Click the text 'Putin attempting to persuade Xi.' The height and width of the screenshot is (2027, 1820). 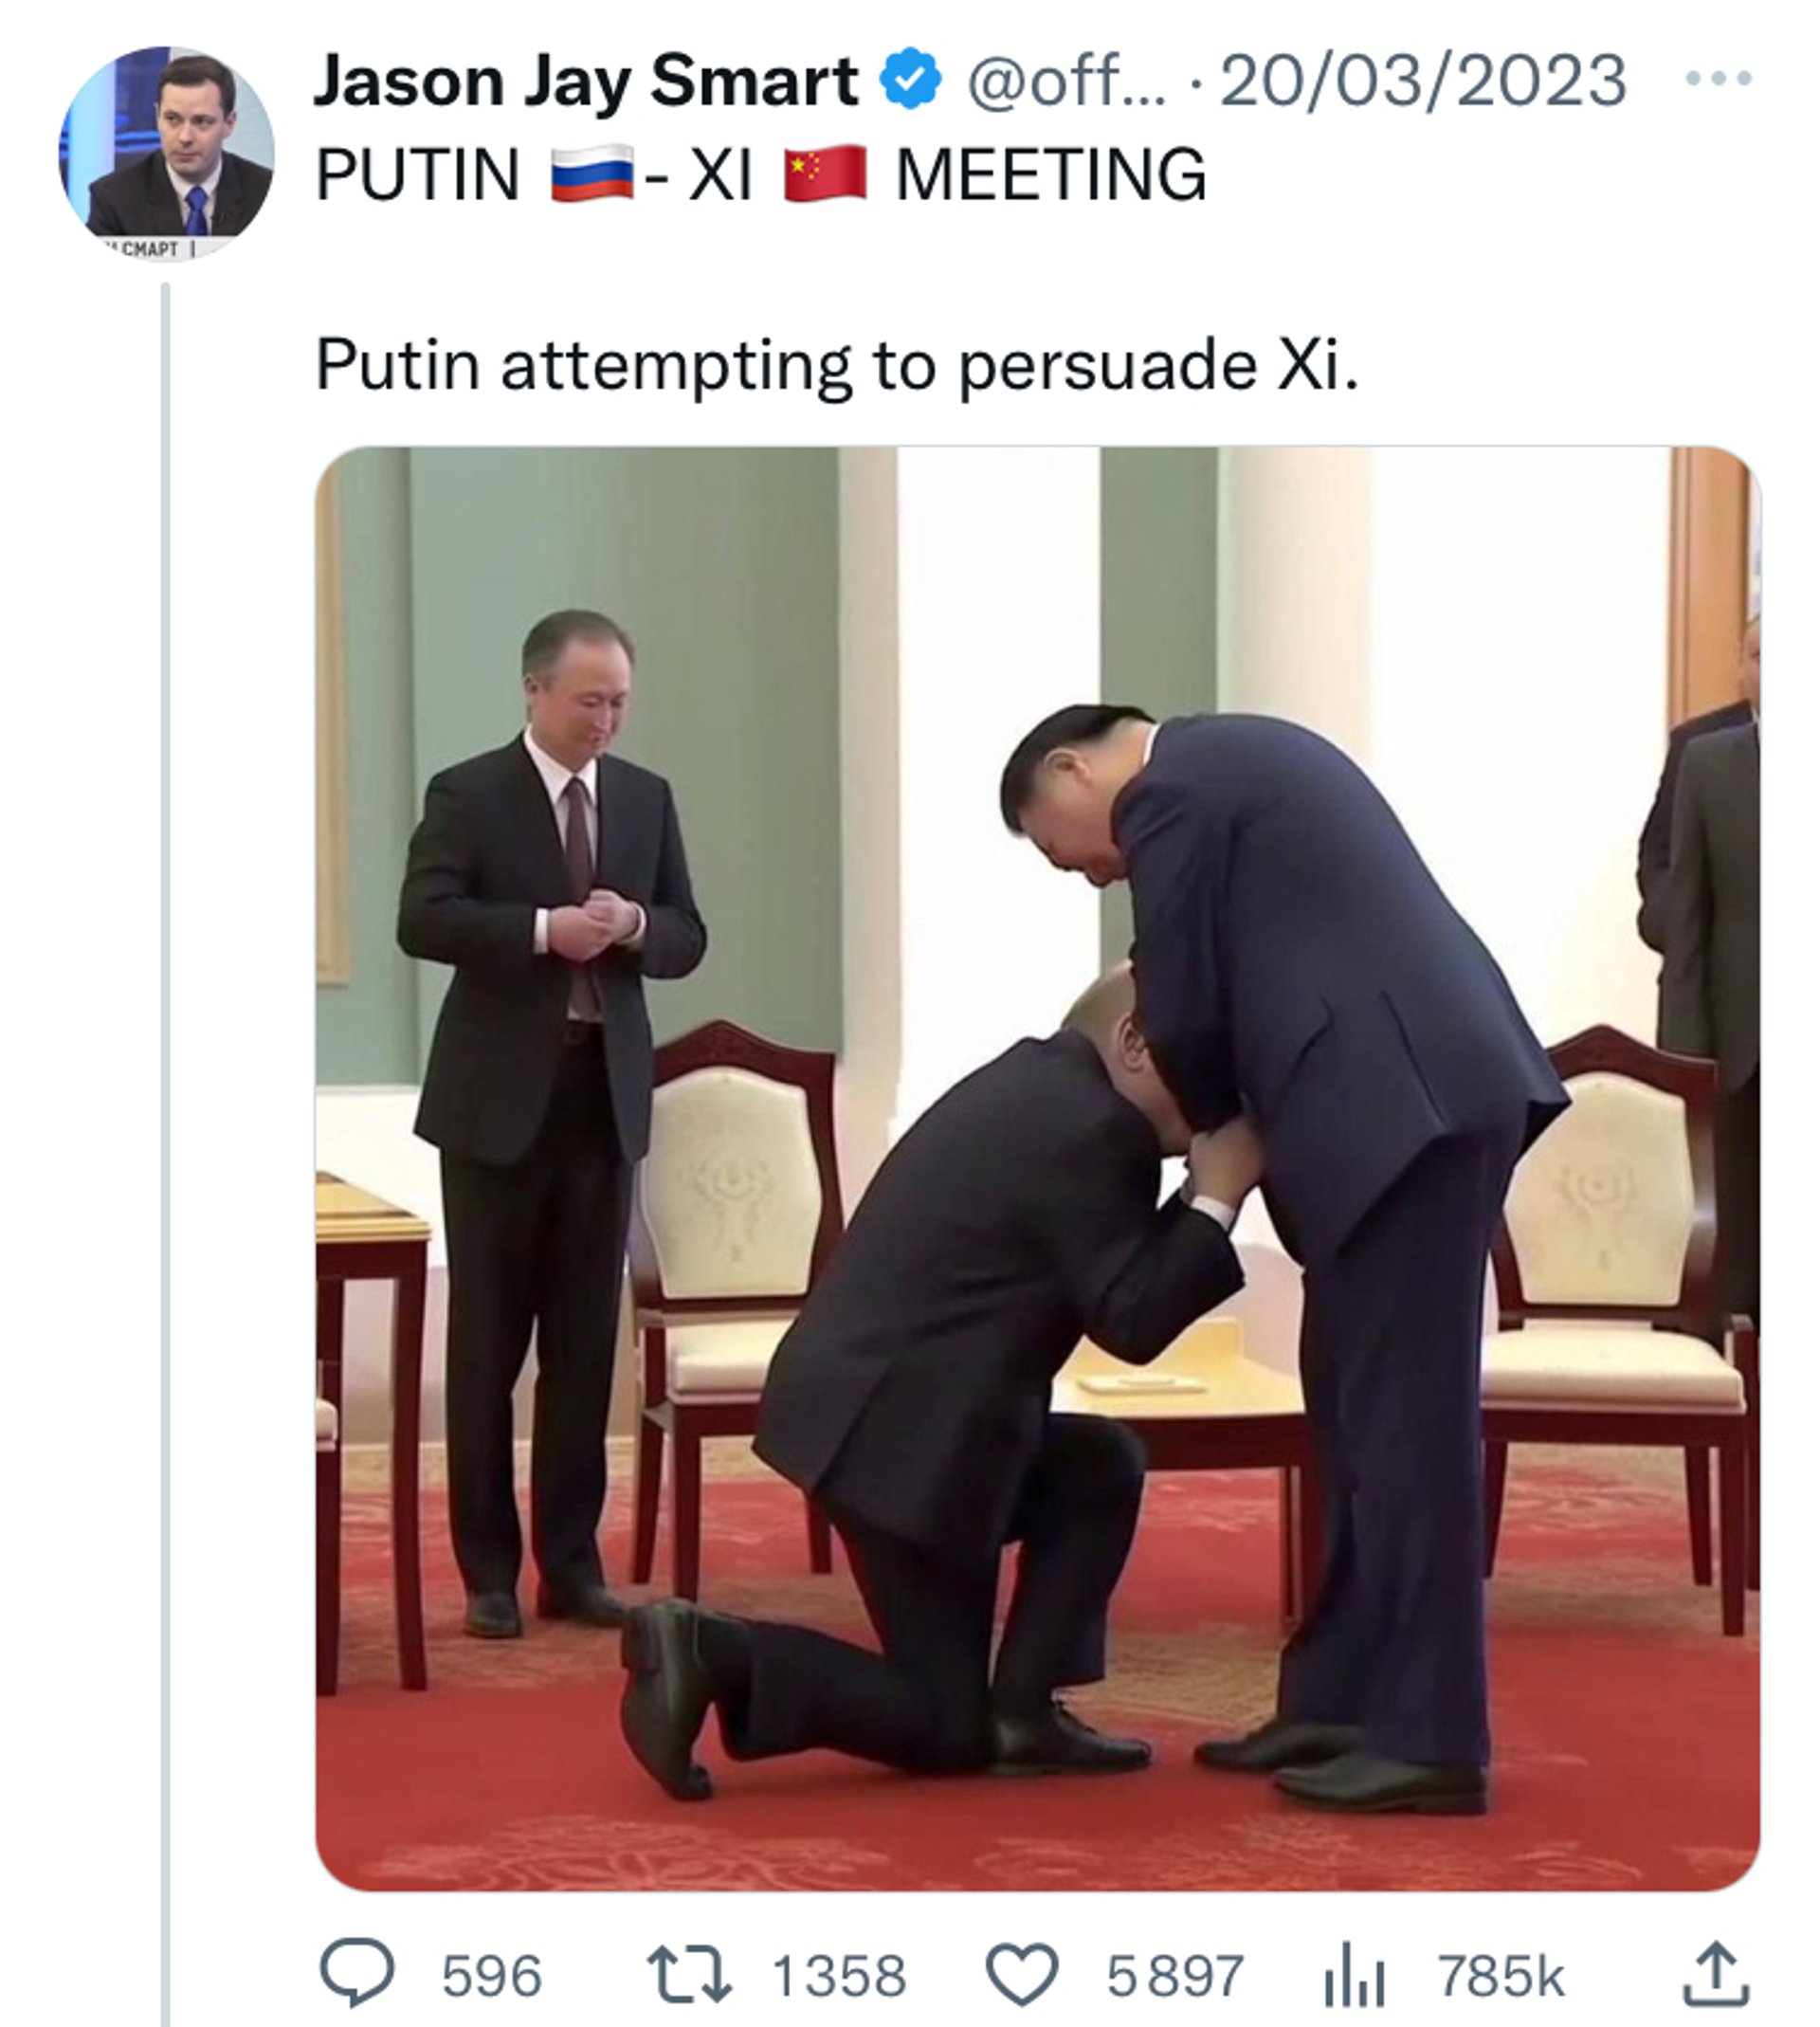pyautogui.click(x=837, y=367)
